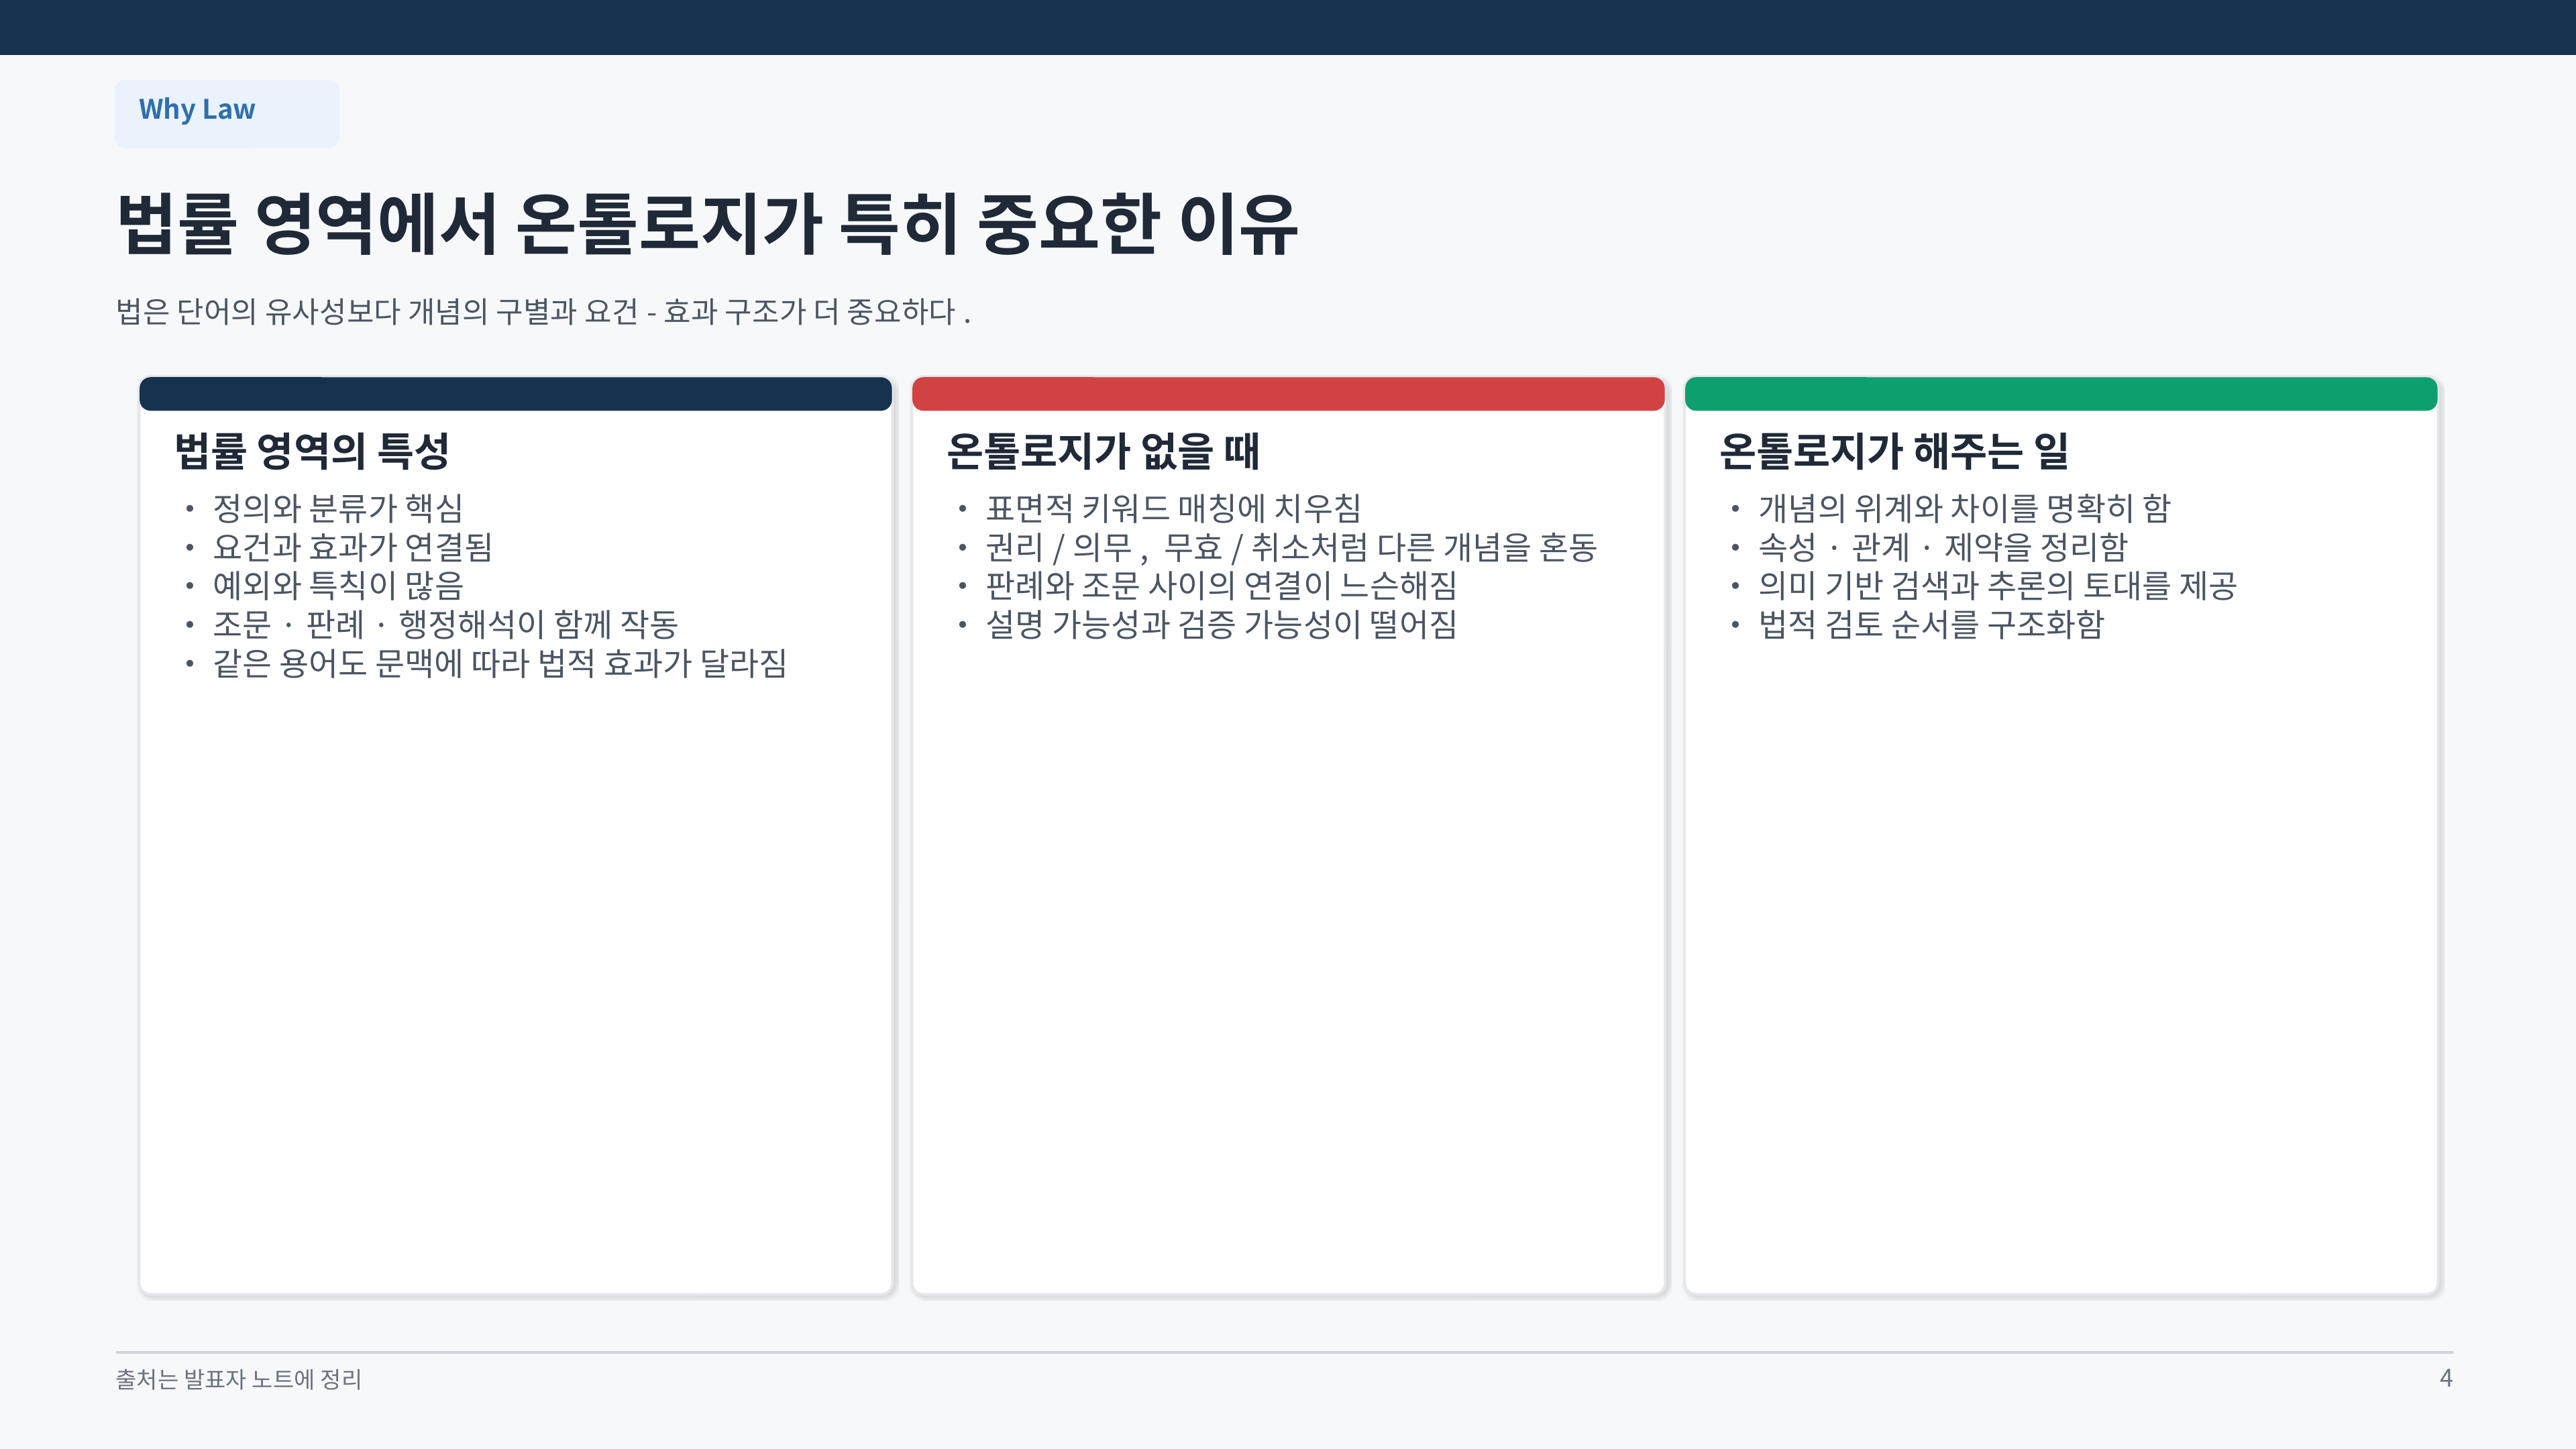Image resolution: width=2576 pixels, height=1449 pixels.
Task: Click the bullet 법적 검토 순서를 구조화함
Action: (1931, 625)
